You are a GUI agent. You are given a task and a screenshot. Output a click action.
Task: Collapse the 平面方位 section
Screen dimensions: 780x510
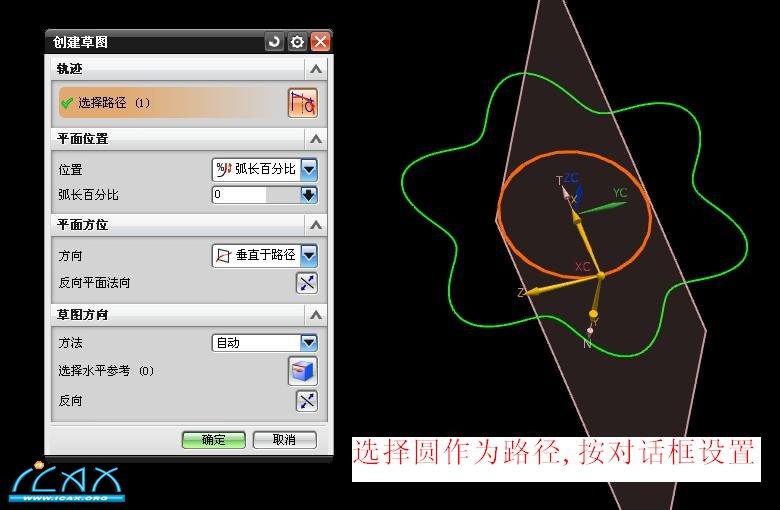pos(315,225)
